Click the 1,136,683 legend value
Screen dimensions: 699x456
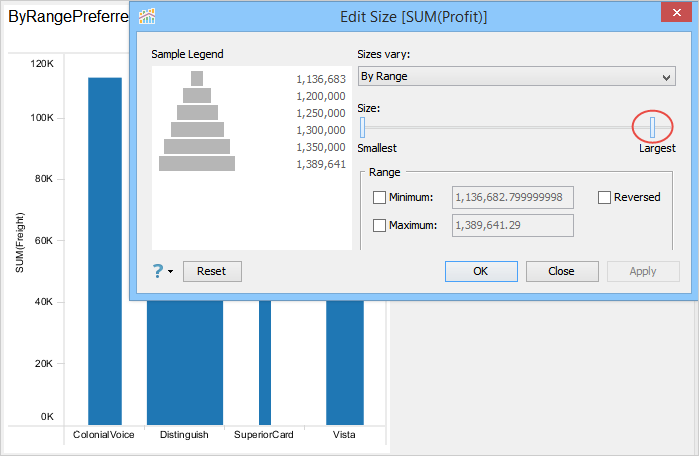[x=321, y=79]
